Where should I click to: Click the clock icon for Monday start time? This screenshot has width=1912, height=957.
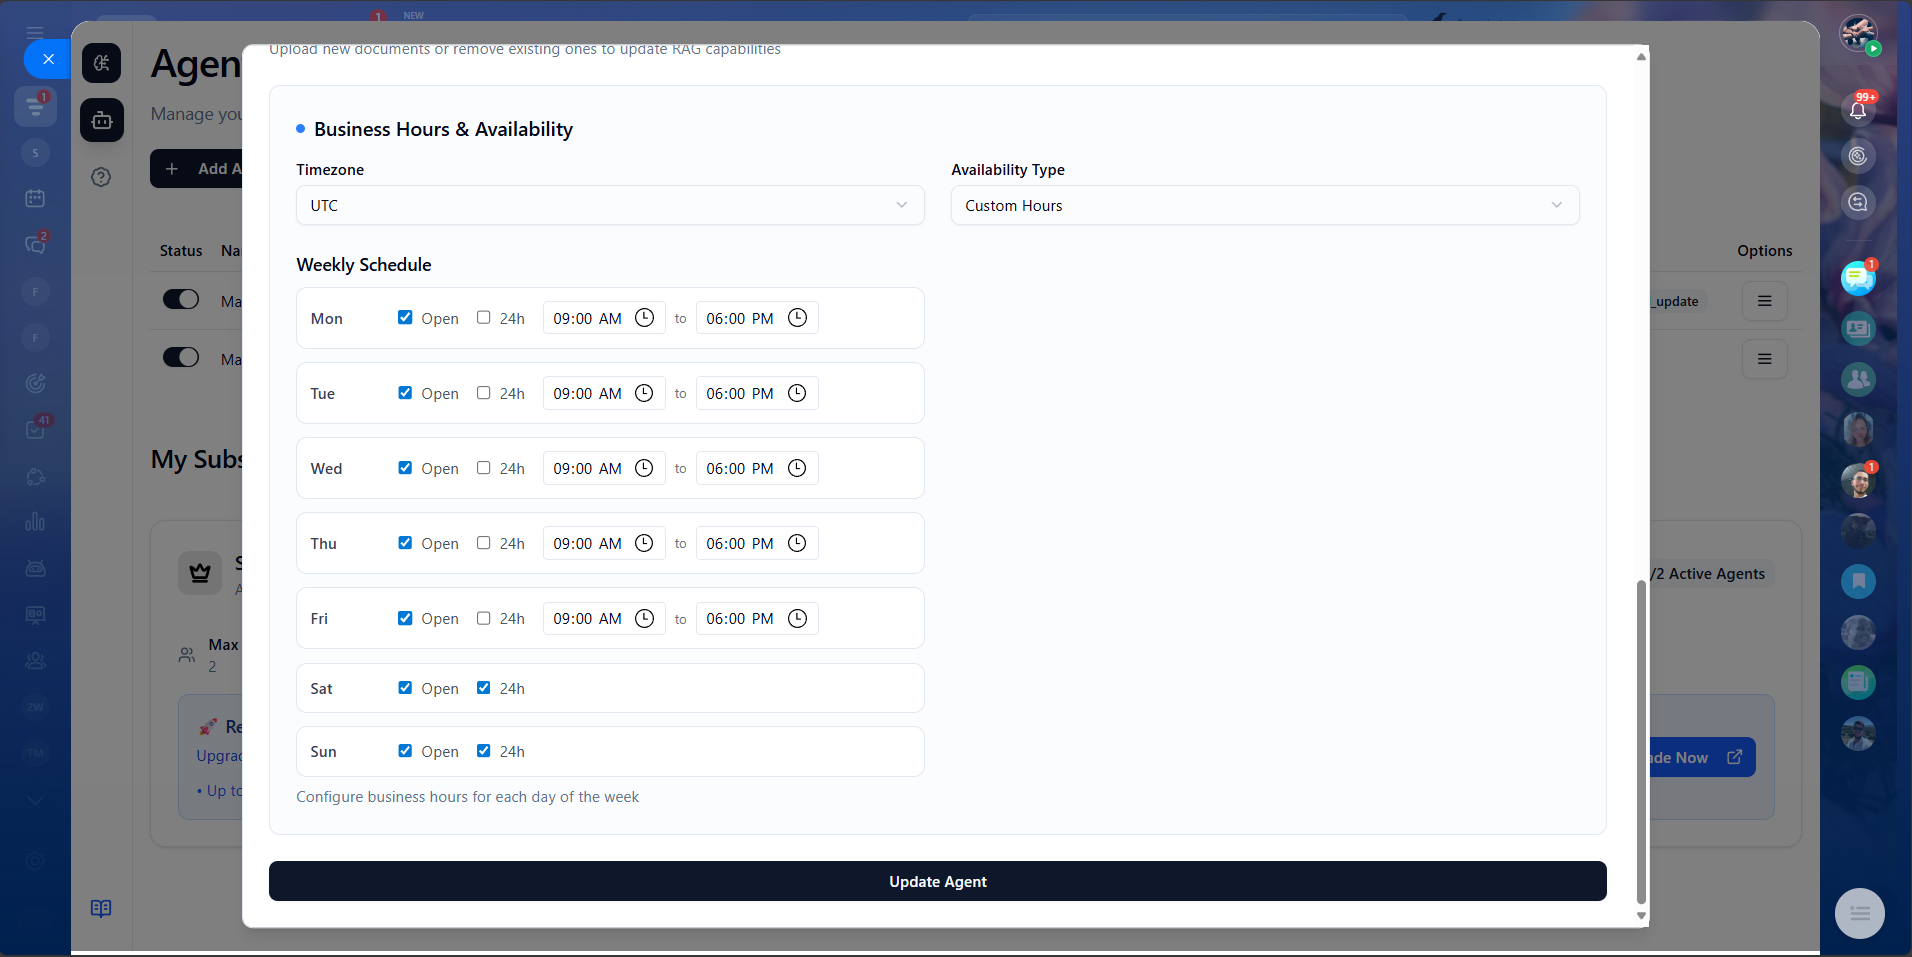coord(645,318)
